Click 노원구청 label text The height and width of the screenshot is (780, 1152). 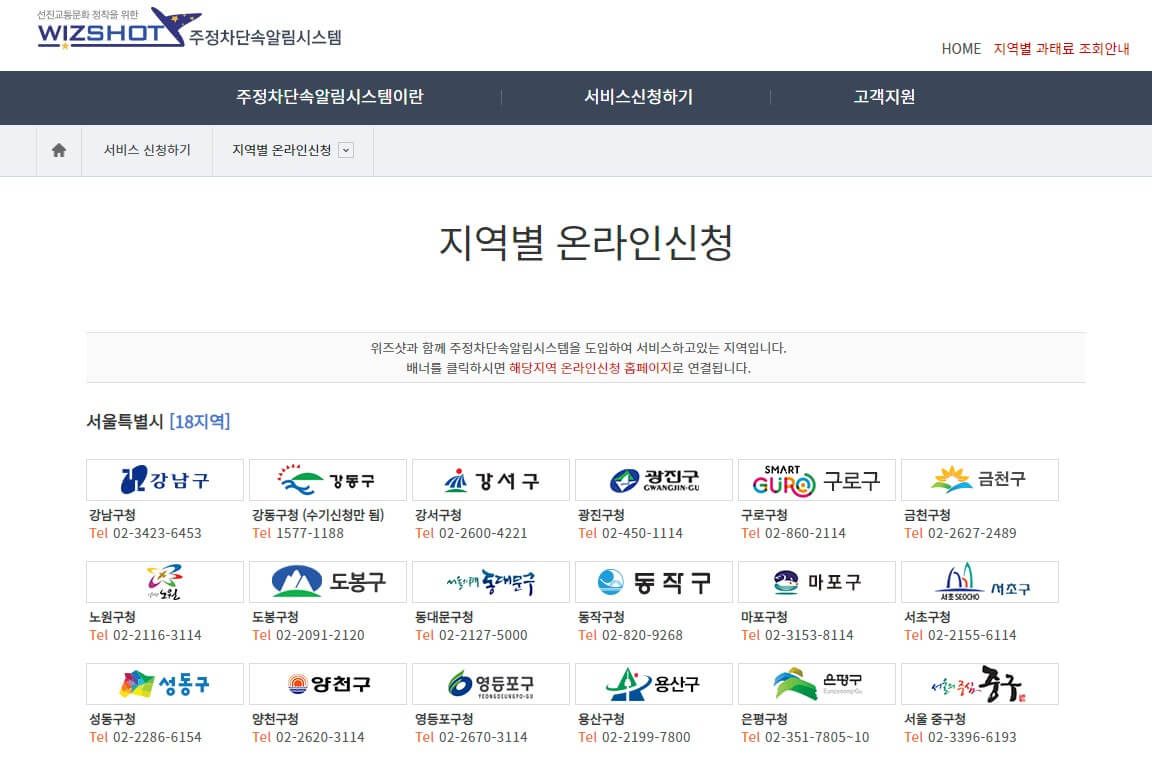[112, 617]
